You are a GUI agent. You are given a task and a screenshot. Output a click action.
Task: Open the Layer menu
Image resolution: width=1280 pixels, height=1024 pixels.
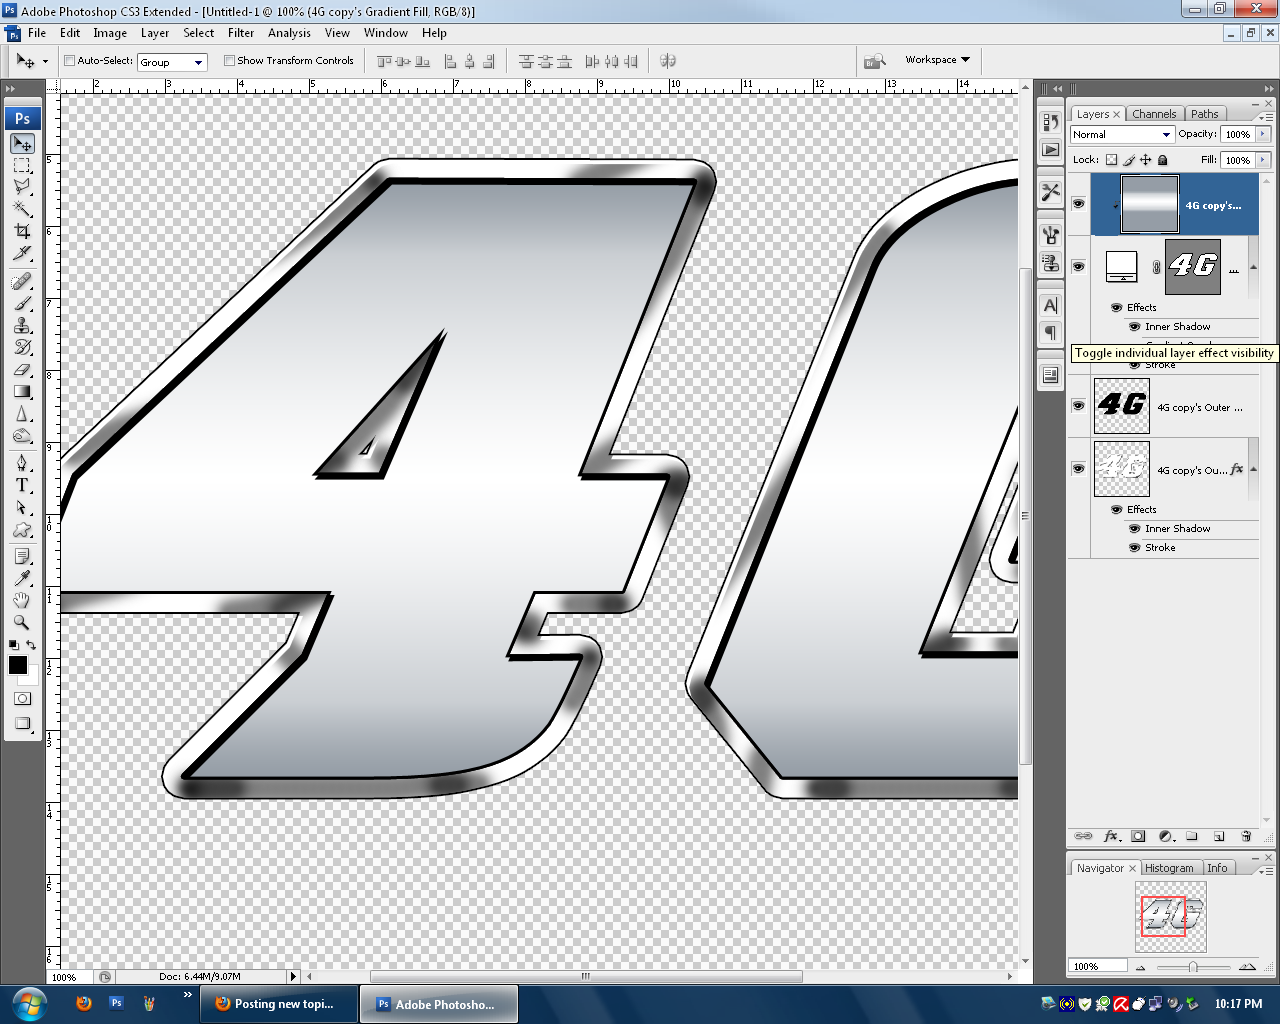(155, 33)
